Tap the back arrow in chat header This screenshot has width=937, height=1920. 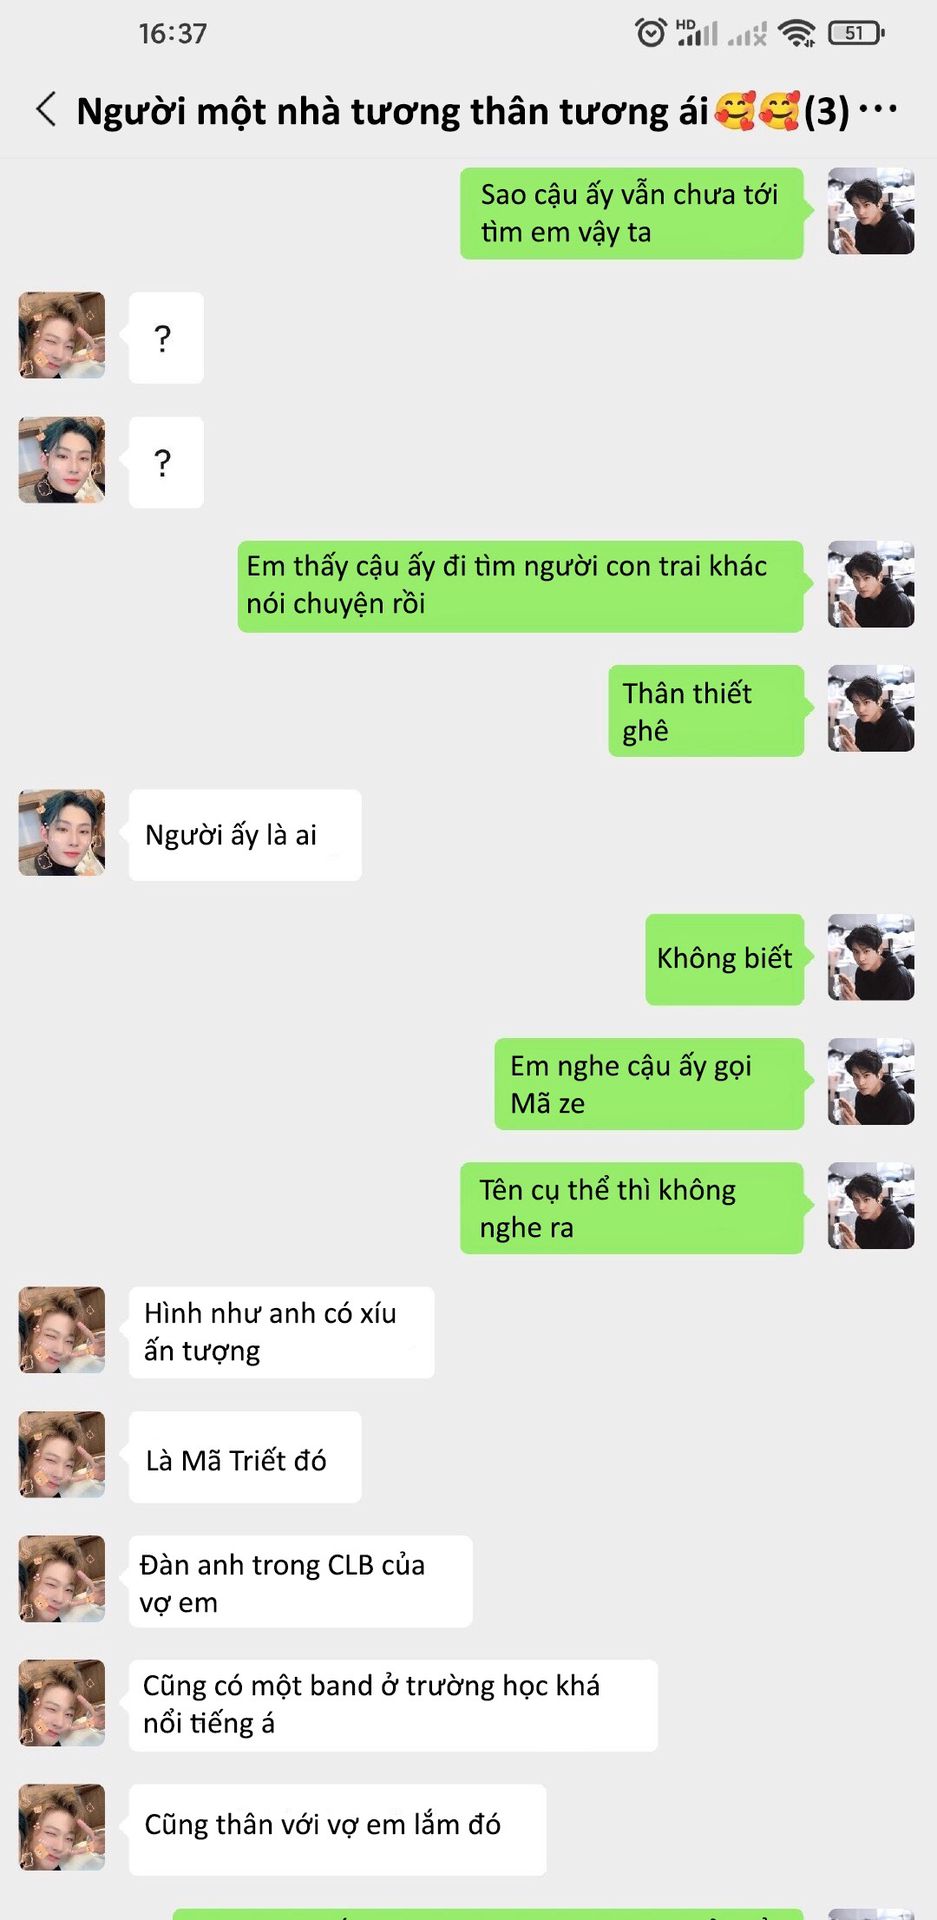click(x=46, y=109)
